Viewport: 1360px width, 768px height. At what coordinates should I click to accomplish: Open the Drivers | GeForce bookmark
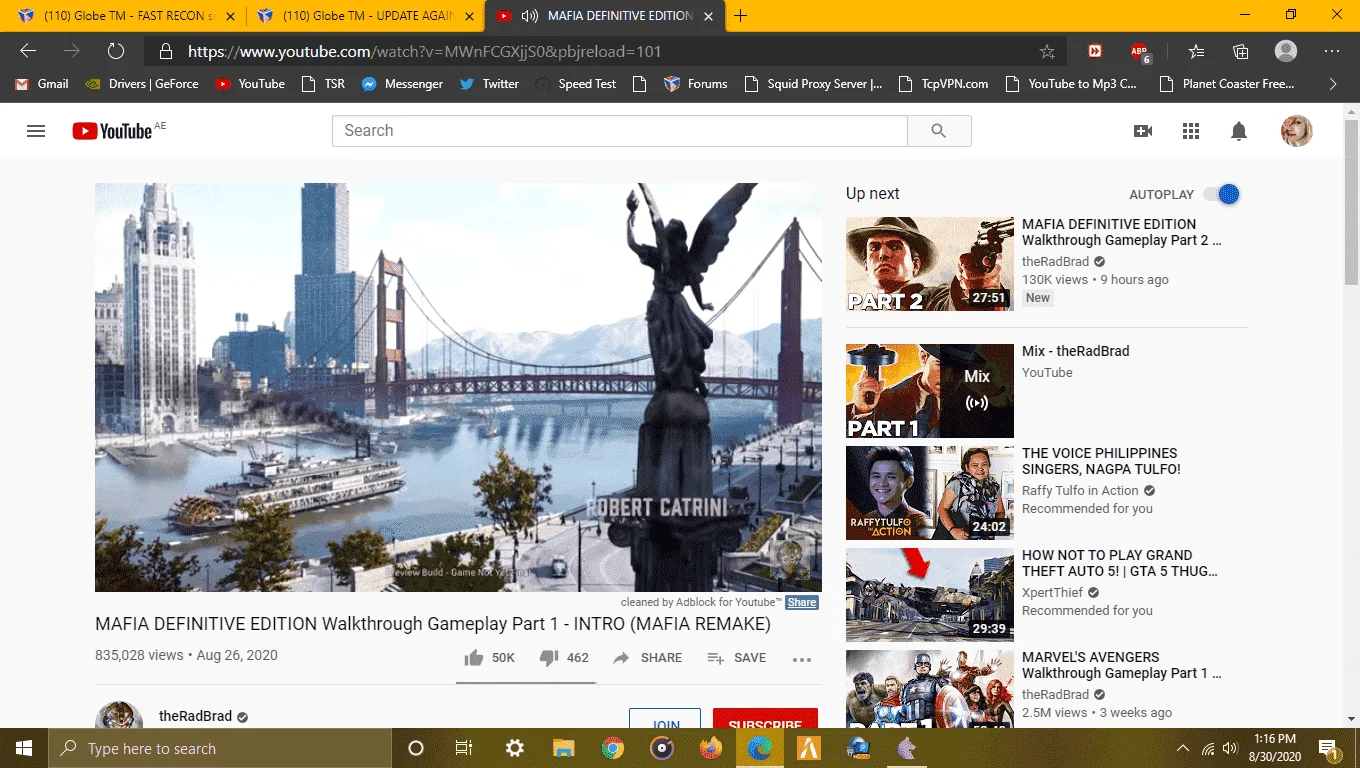click(142, 84)
